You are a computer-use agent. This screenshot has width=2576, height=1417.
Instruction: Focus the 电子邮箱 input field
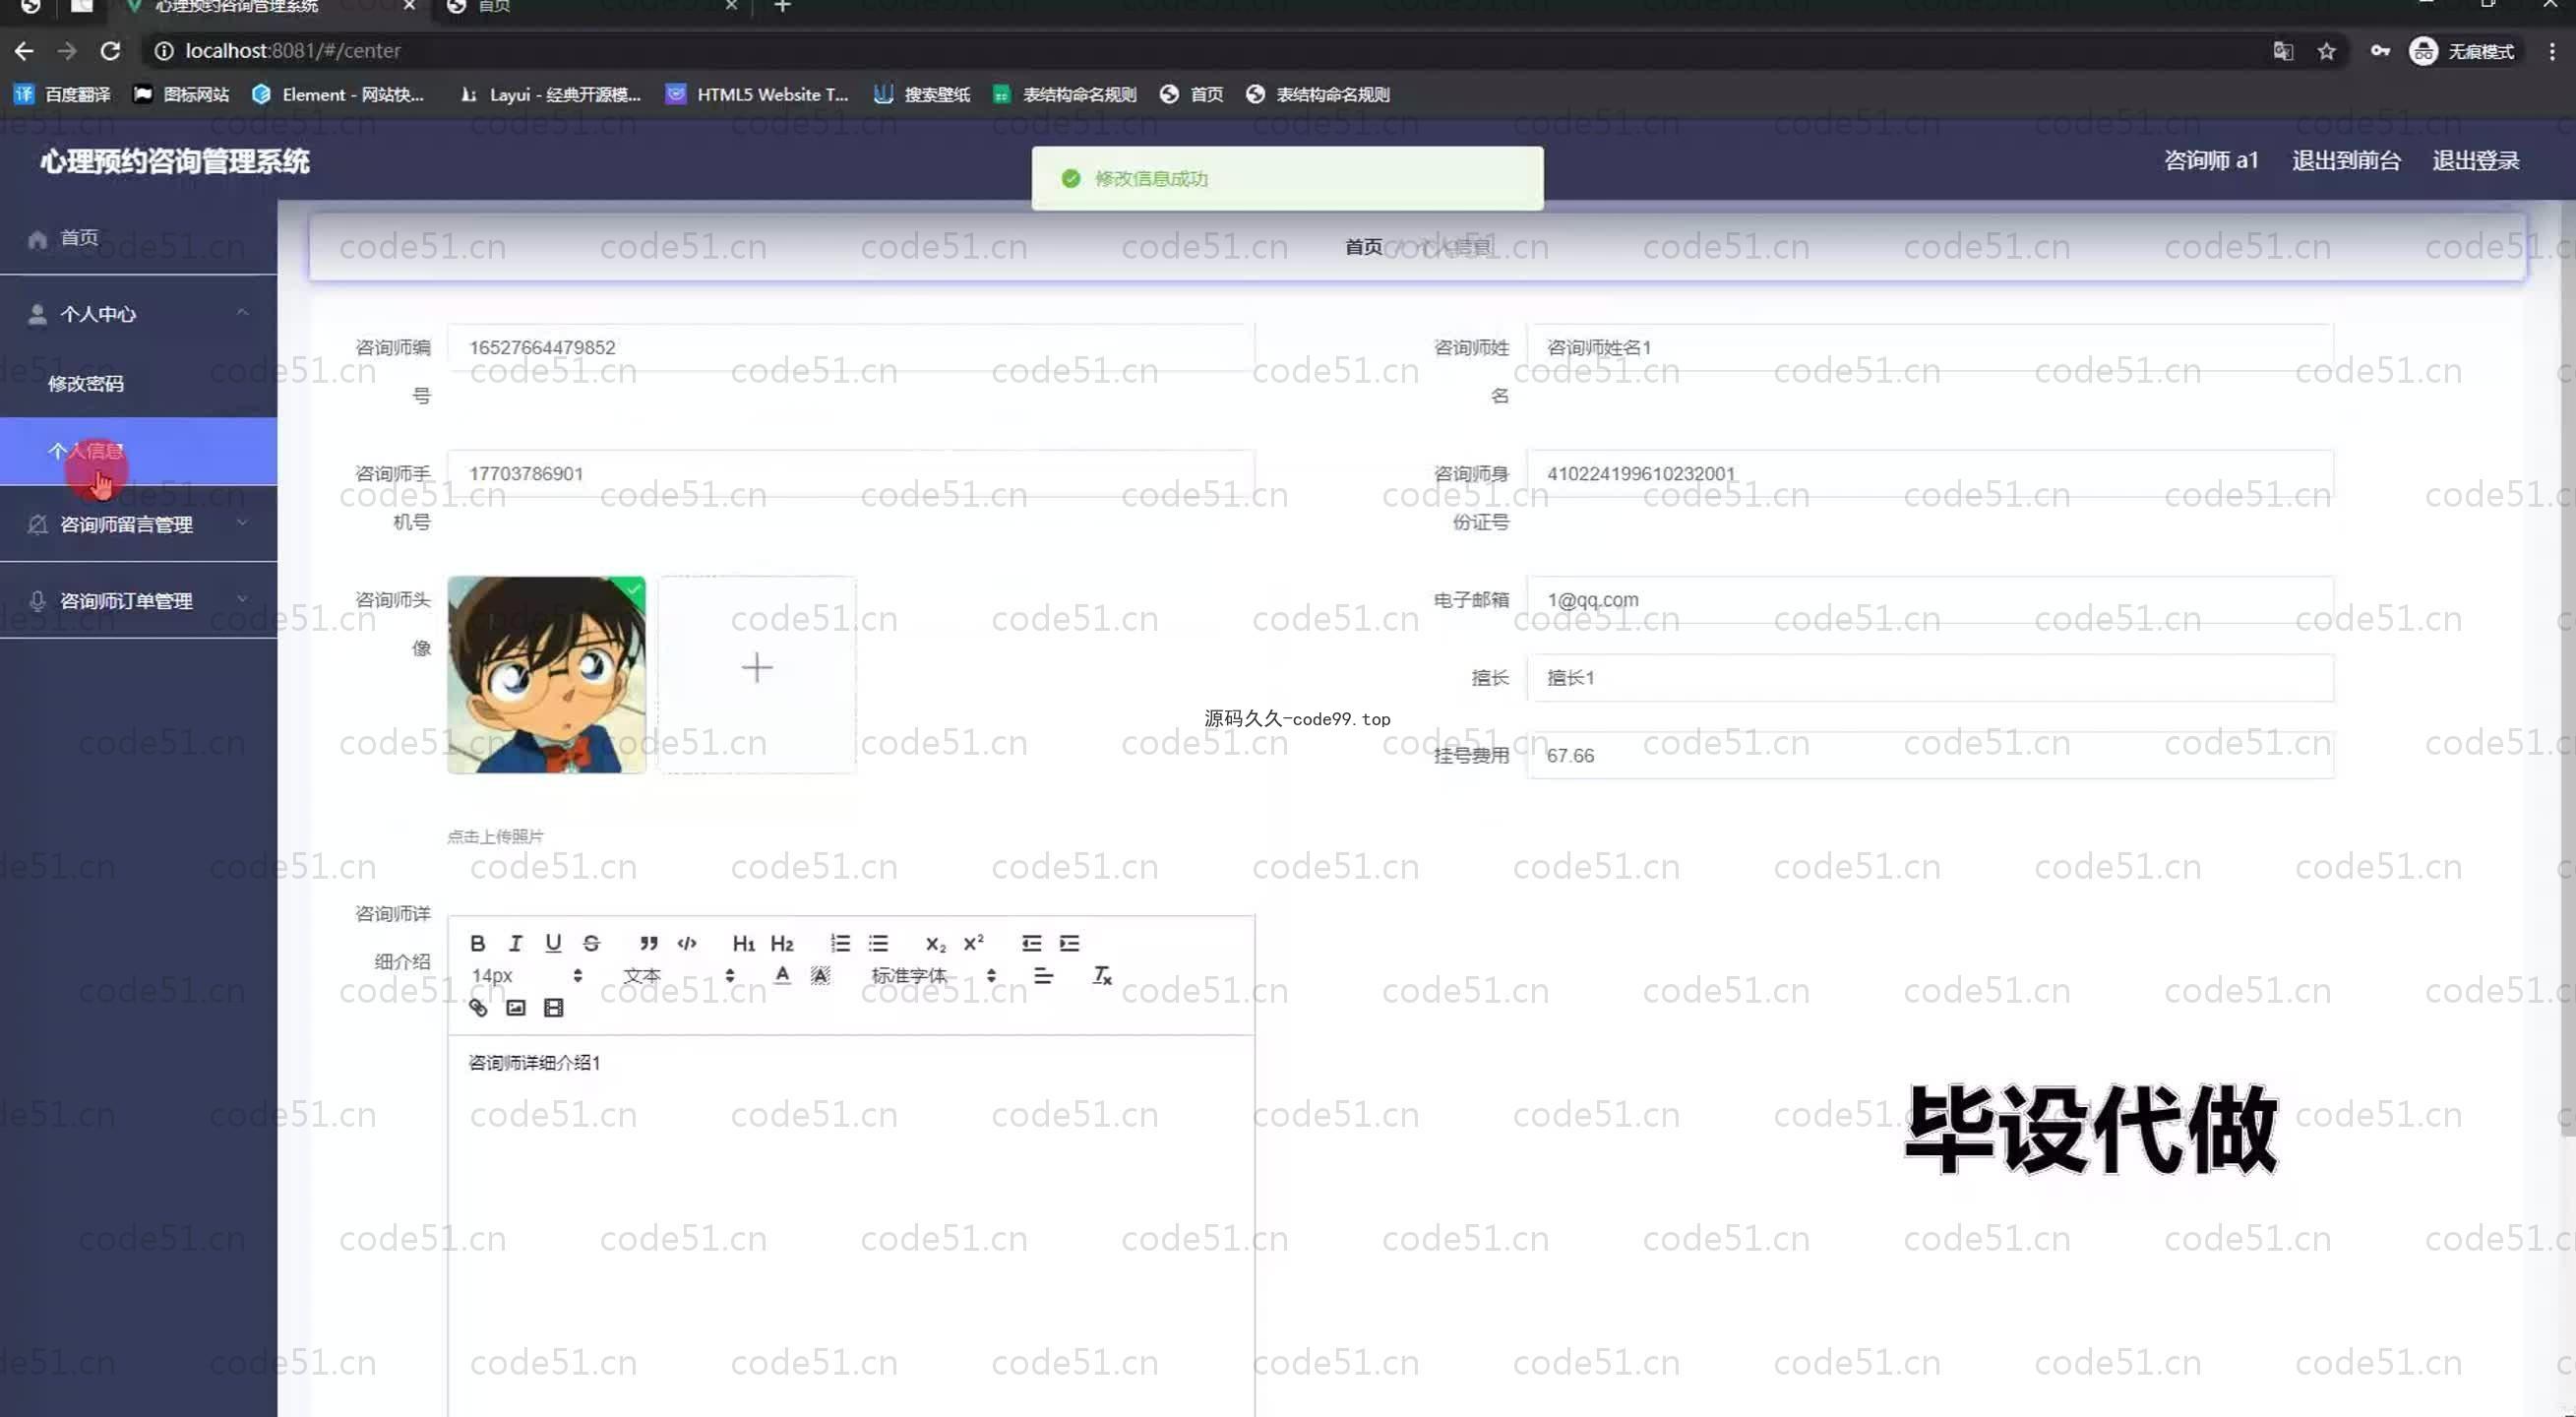point(1929,599)
